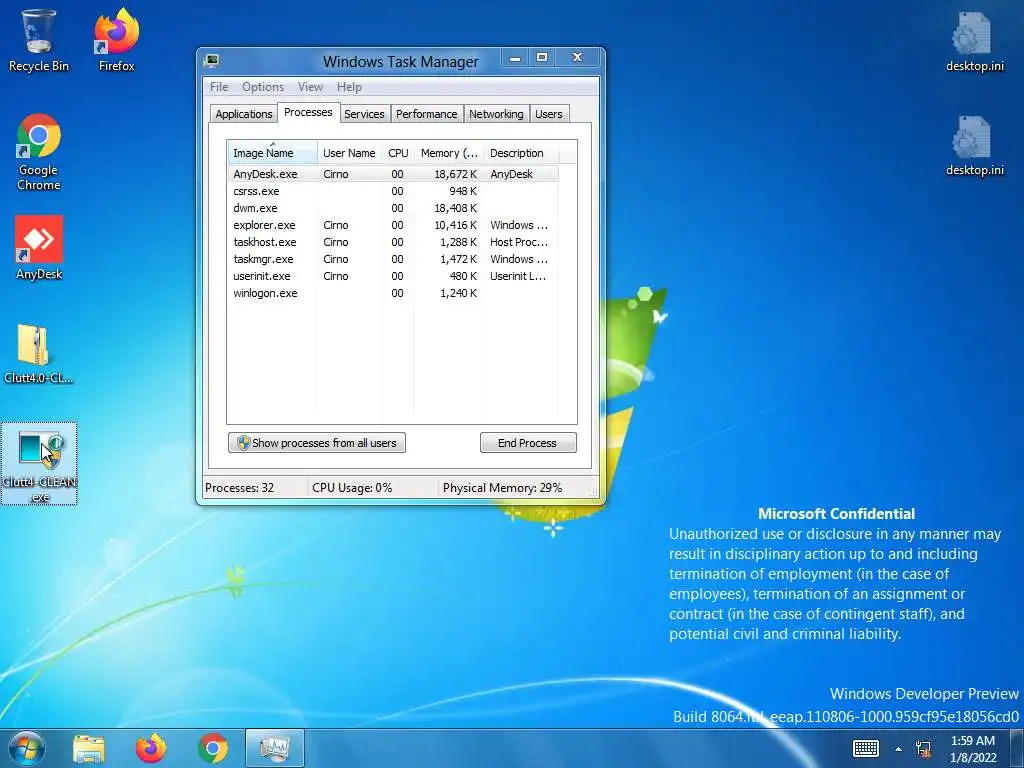Launch Chrome from the taskbar
1024x768 pixels.
click(x=213, y=748)
